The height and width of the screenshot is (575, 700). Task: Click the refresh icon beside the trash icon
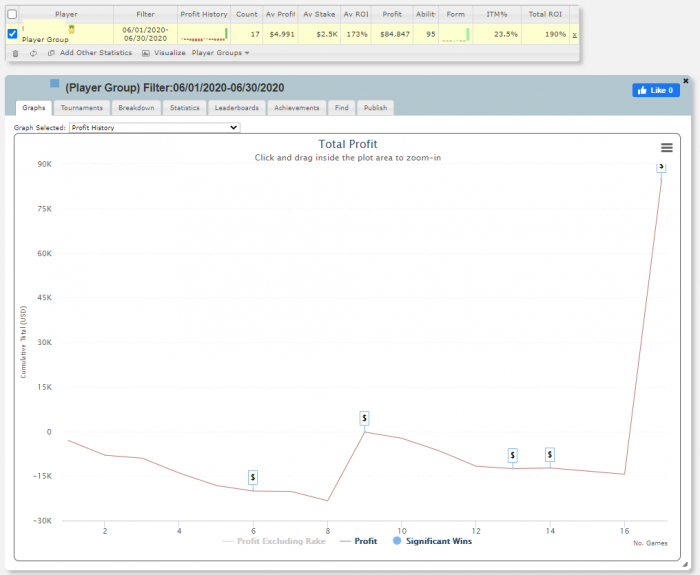tap(33, 52)
